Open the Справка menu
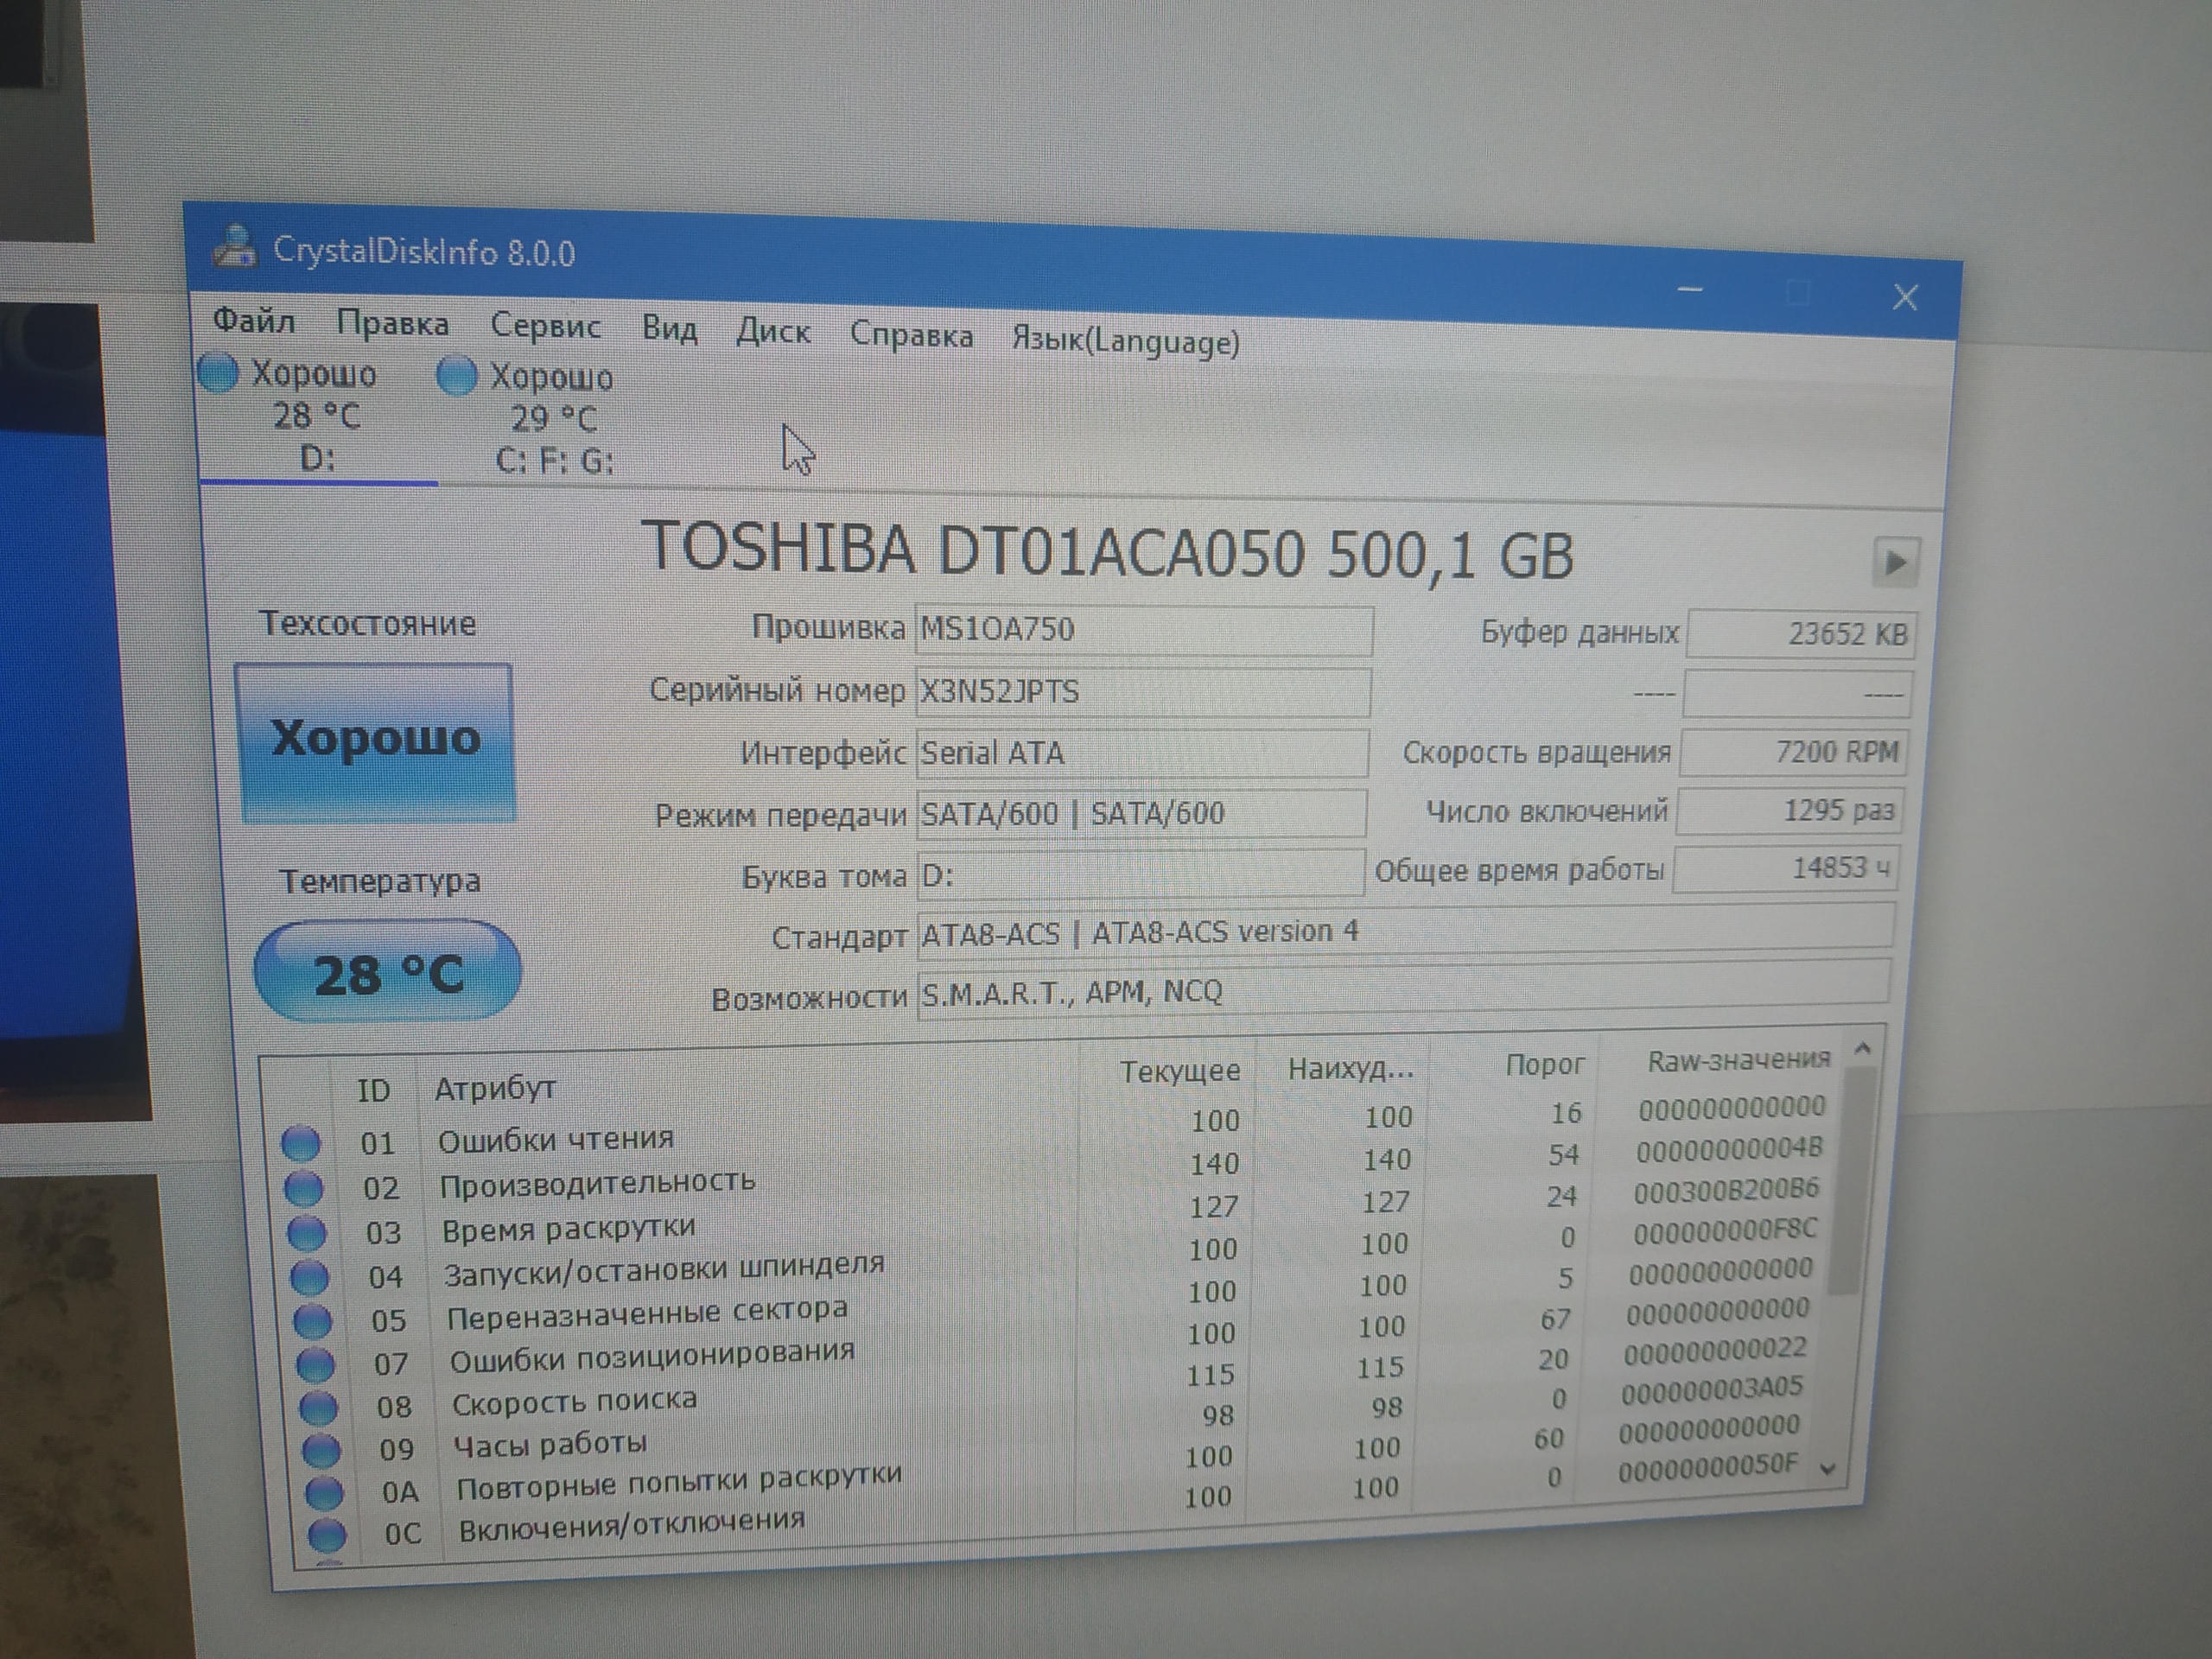This screenshot has width=2212, height=1659. [911, 335]
